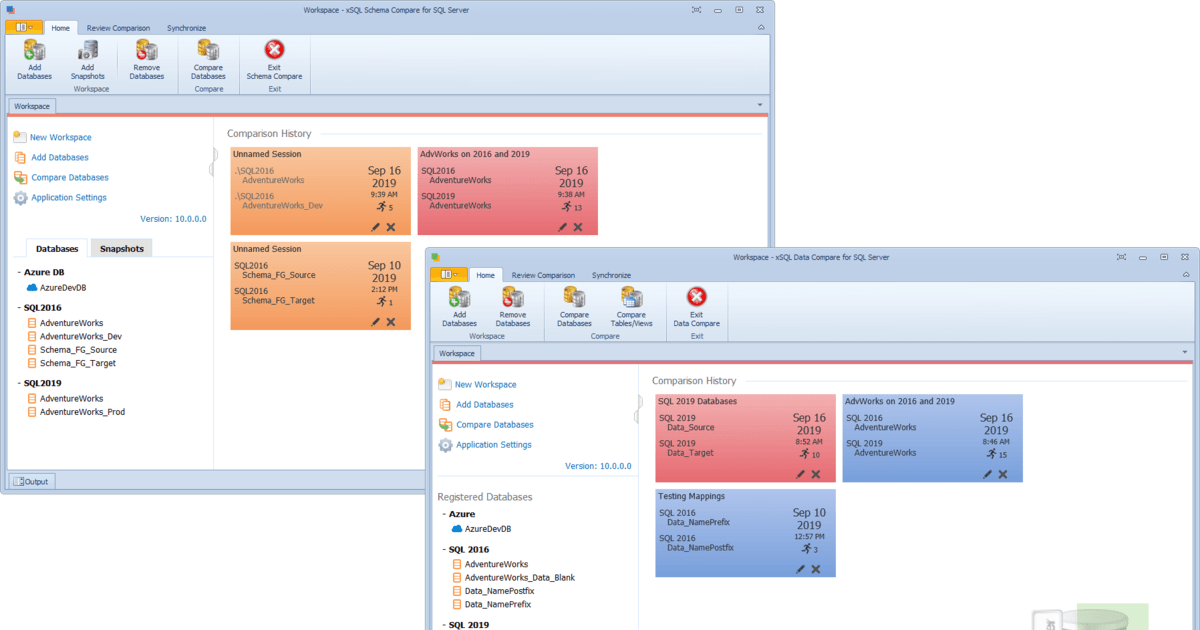This screenshot has height=630, width=1200.
Task: Click Compare Databases in Data Compare ribbon
Action: click(574, 307)
